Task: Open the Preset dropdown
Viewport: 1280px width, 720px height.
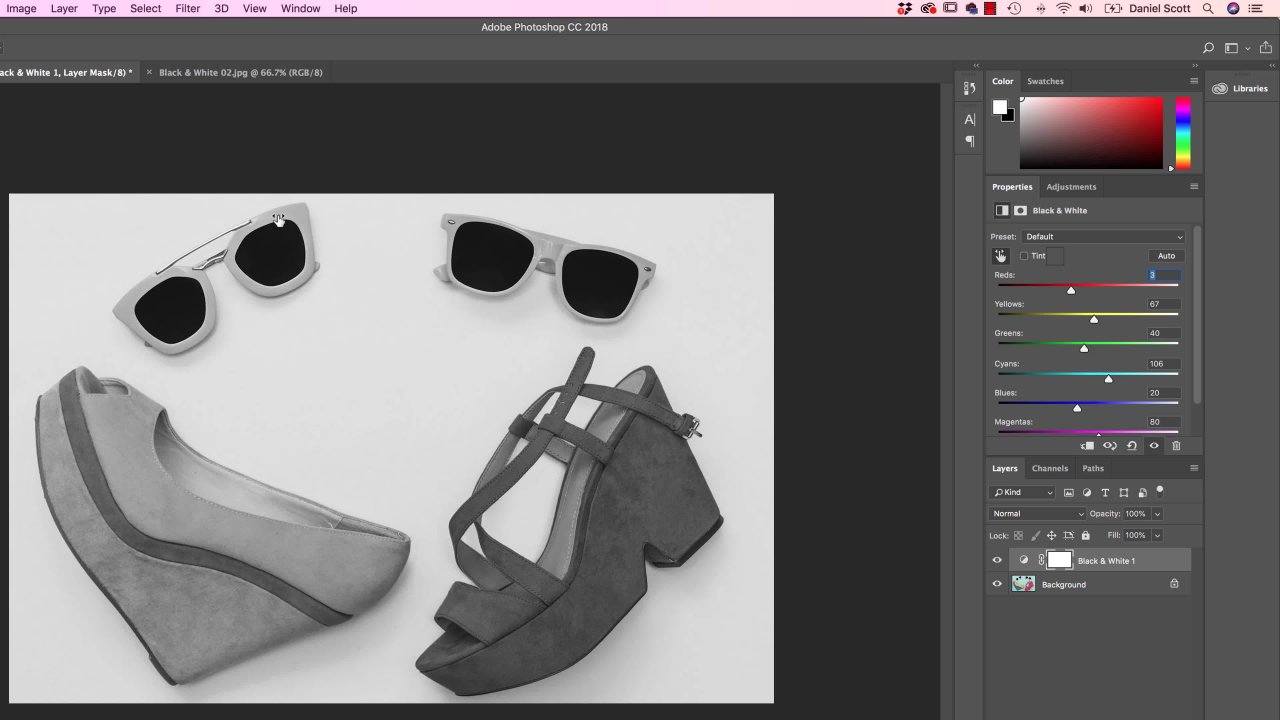Action: click(1103, 237)
